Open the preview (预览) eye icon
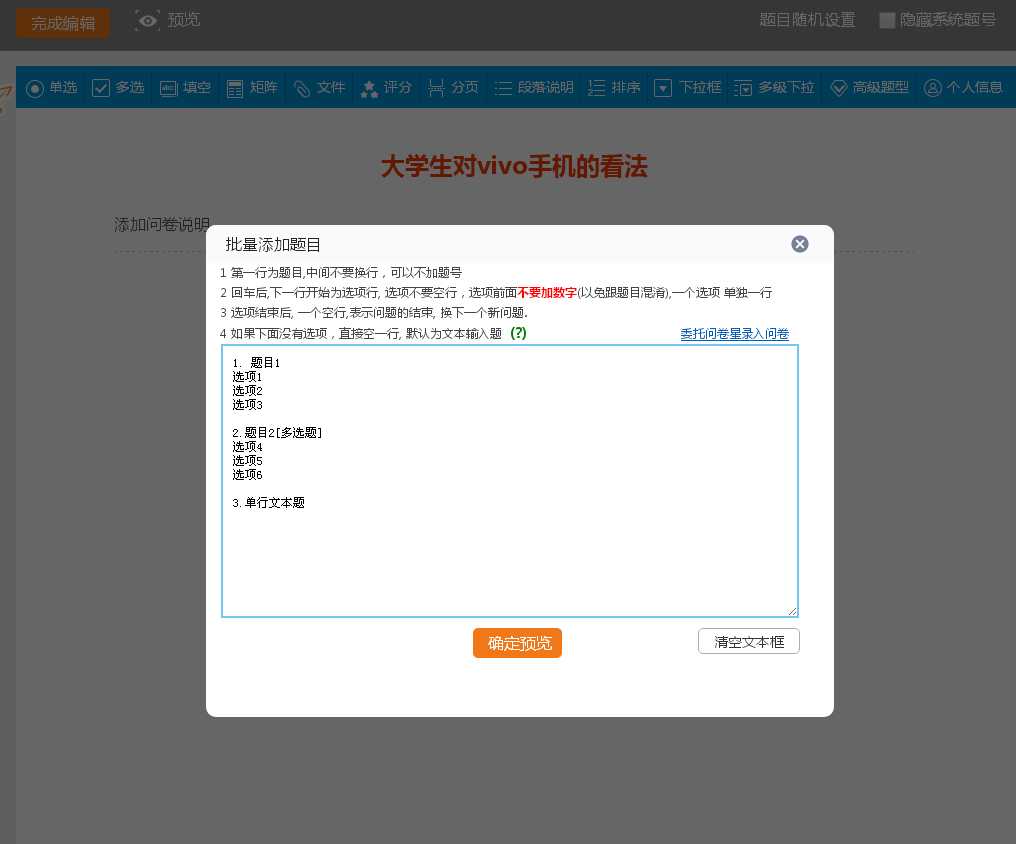This screenshot has height=844, width=1016. (x=148, y=21)
